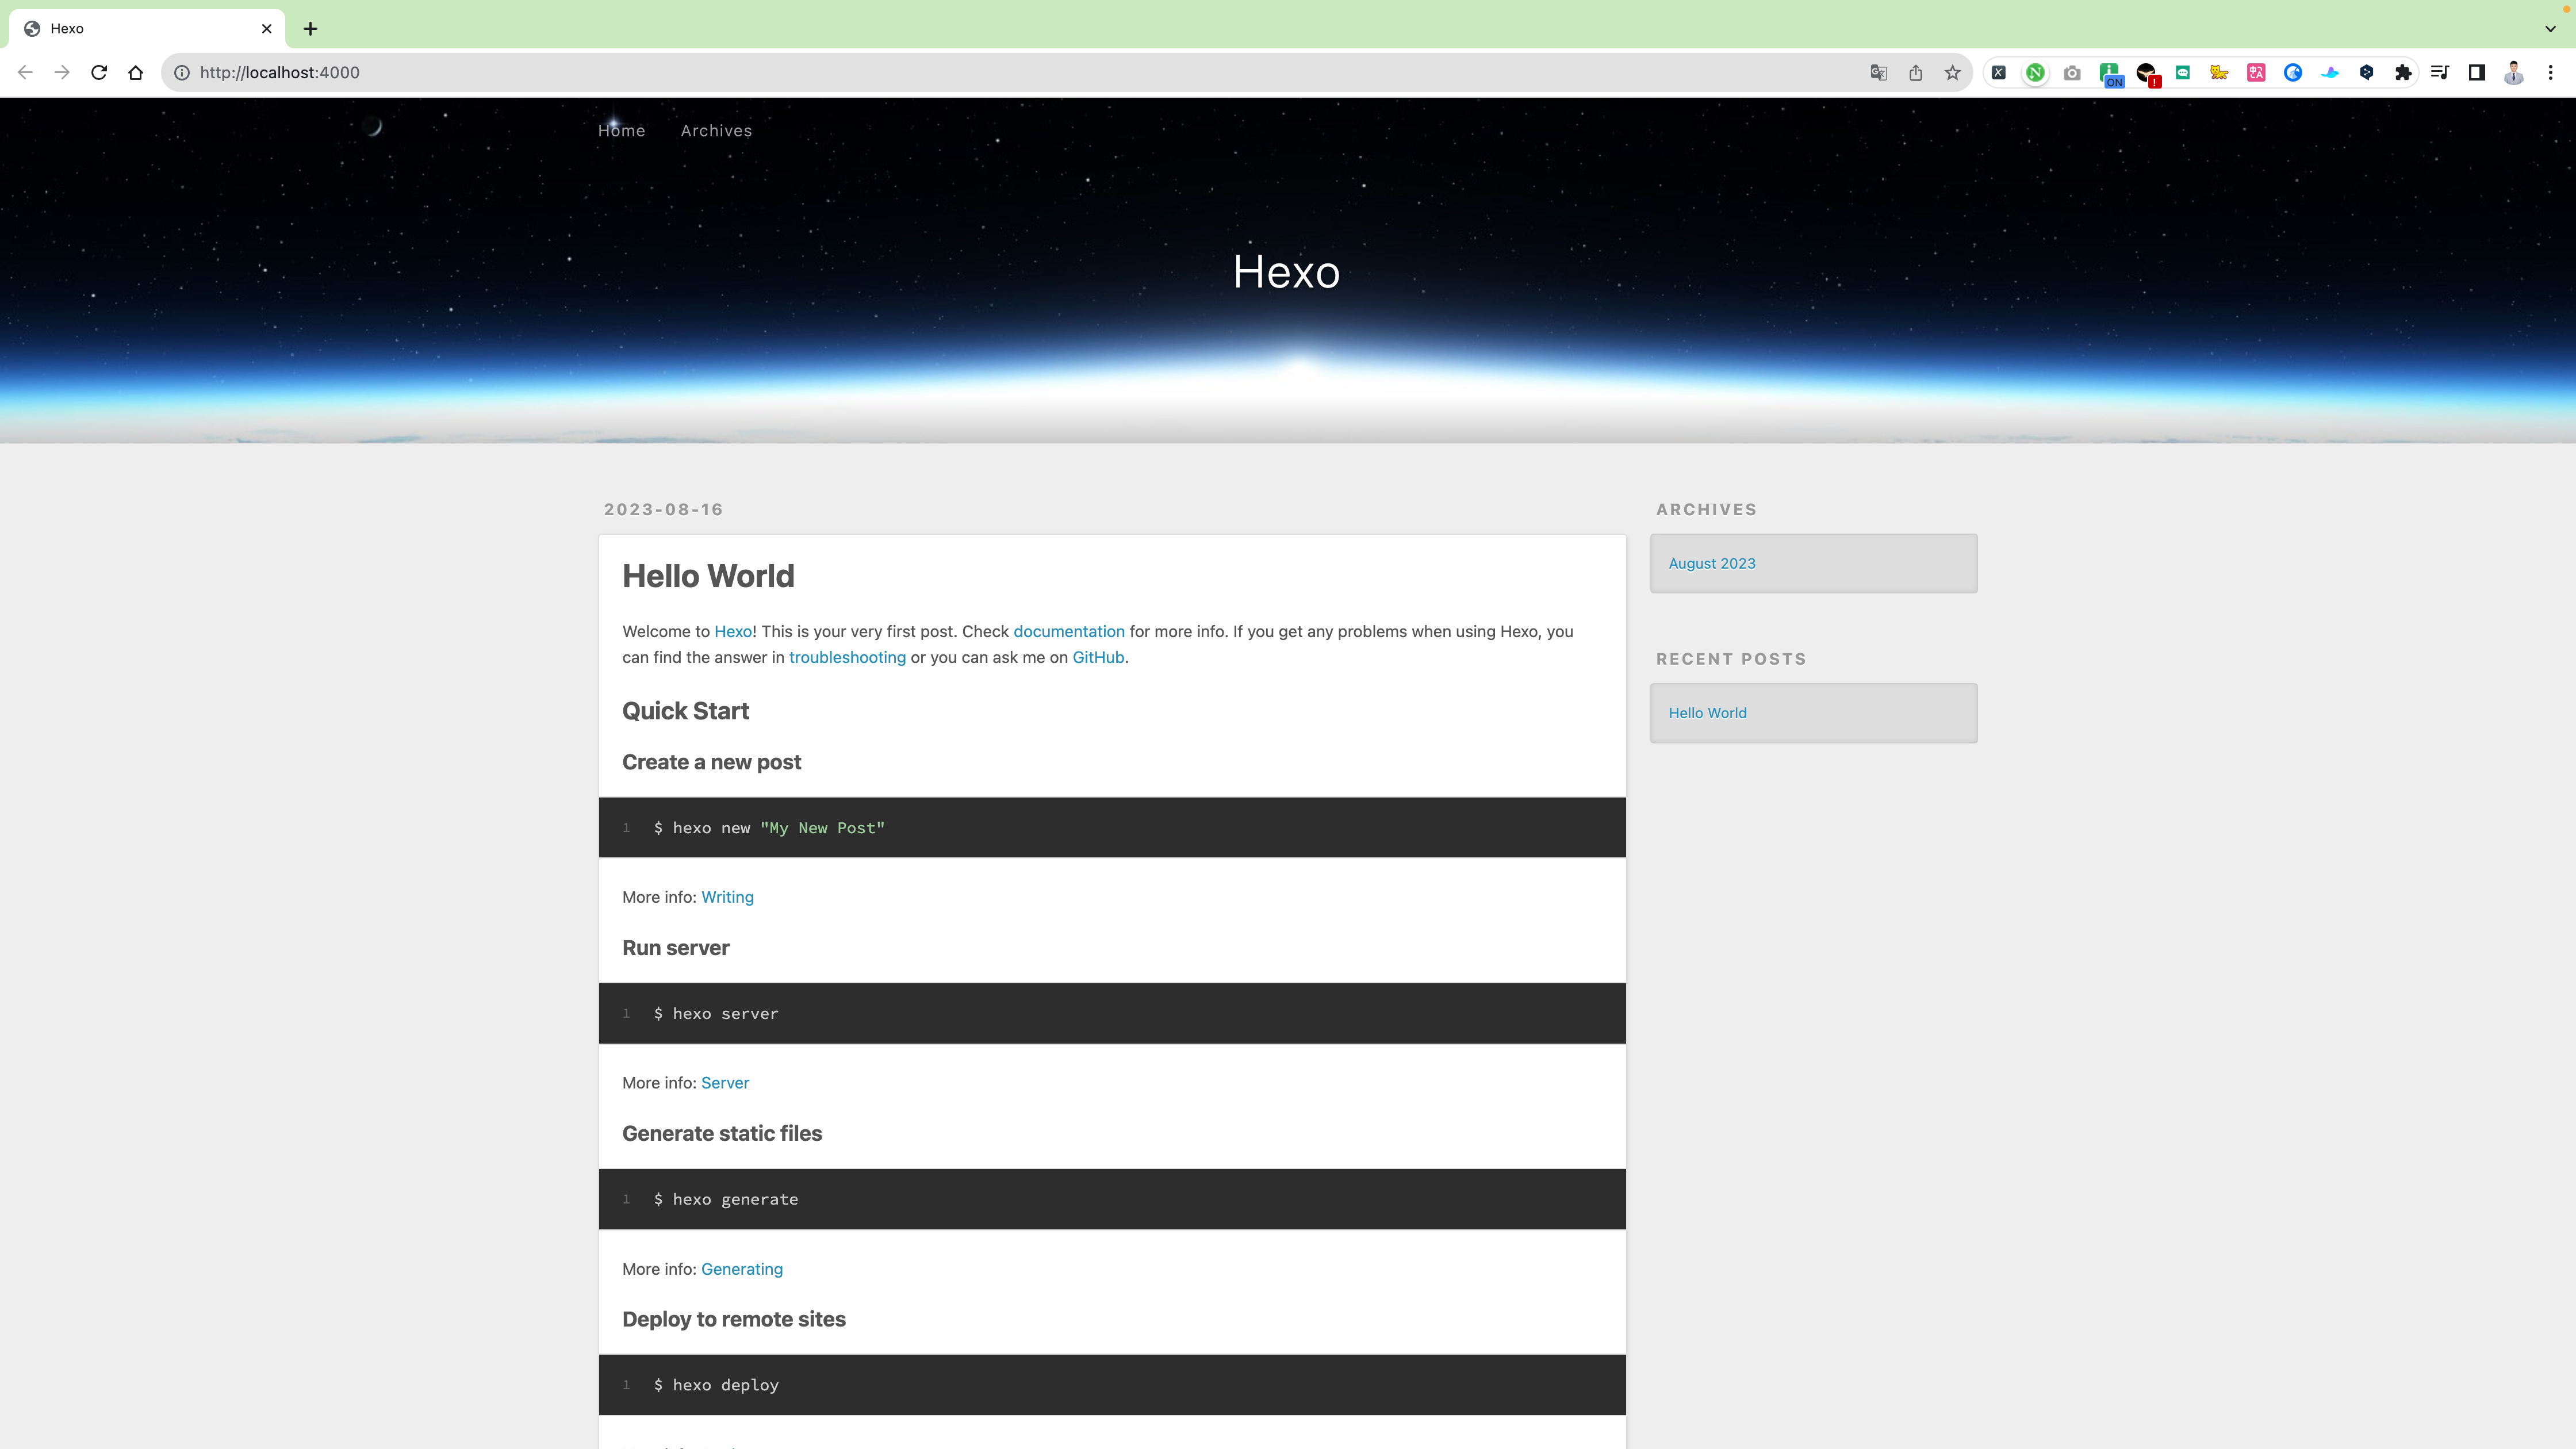Screen dimensions: 2576x1449
Task: Open the gray camera screenshot extension
Action: 2072,72
